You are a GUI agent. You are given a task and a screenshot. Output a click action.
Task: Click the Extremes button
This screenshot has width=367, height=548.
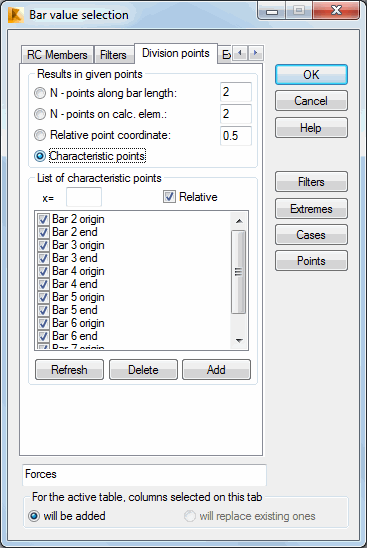[311, 209]
